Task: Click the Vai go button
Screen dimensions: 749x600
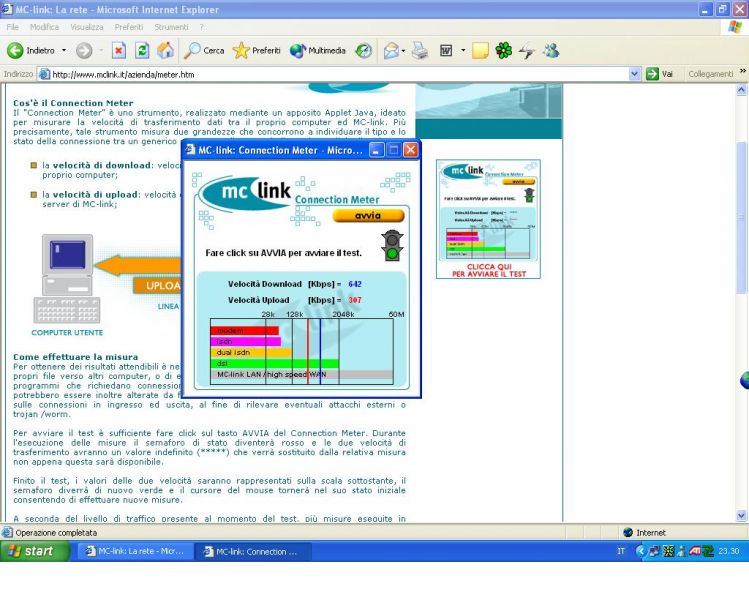Action: tap(660, 74)
